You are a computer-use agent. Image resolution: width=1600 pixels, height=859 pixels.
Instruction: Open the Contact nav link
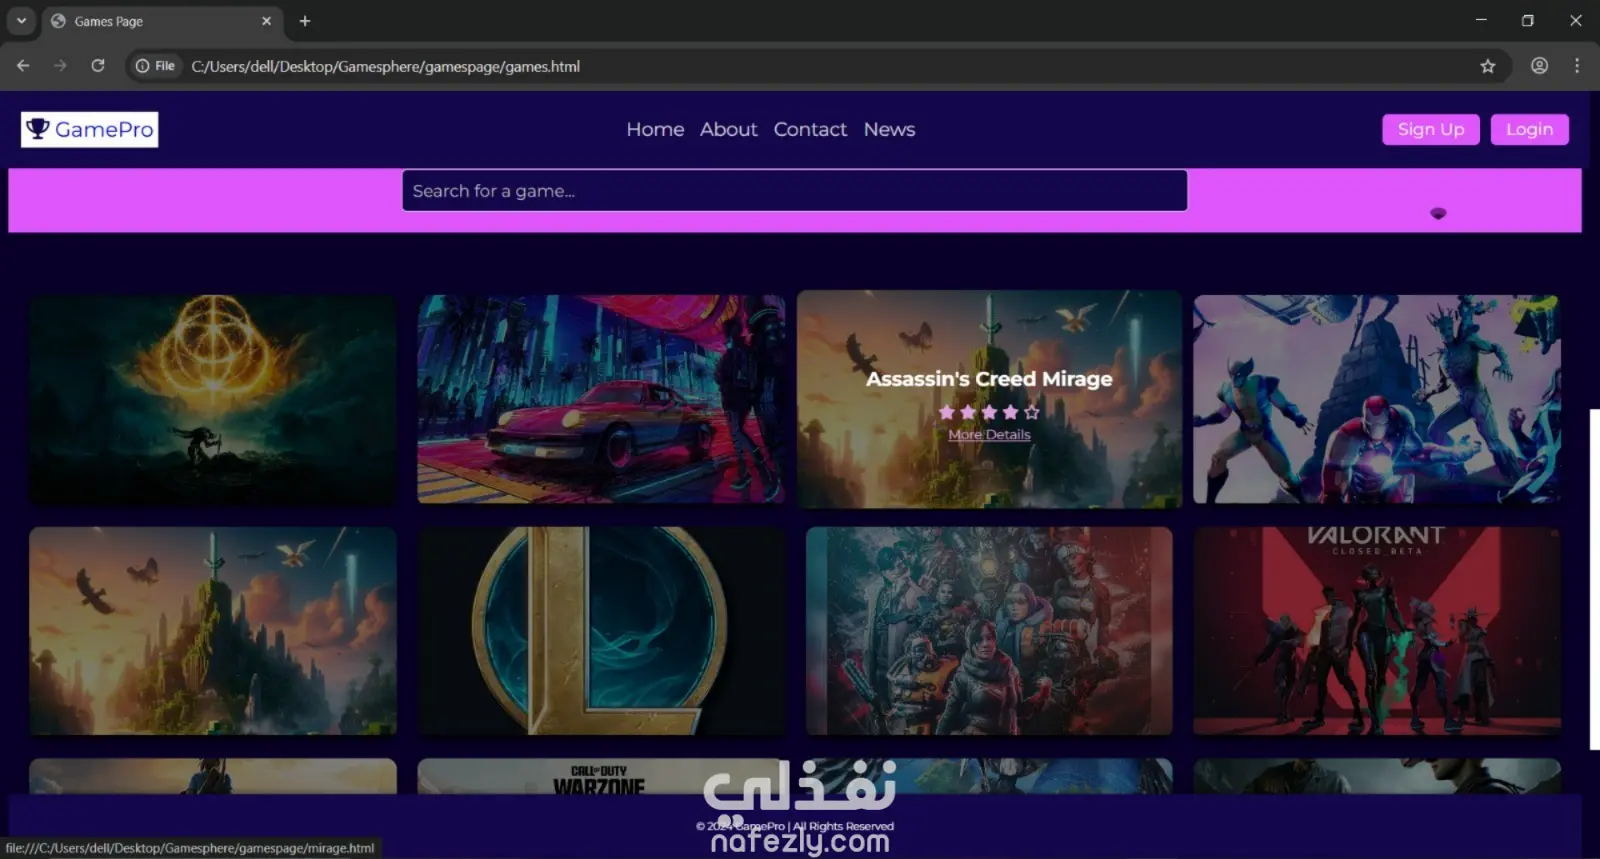(x=810, y=129)
